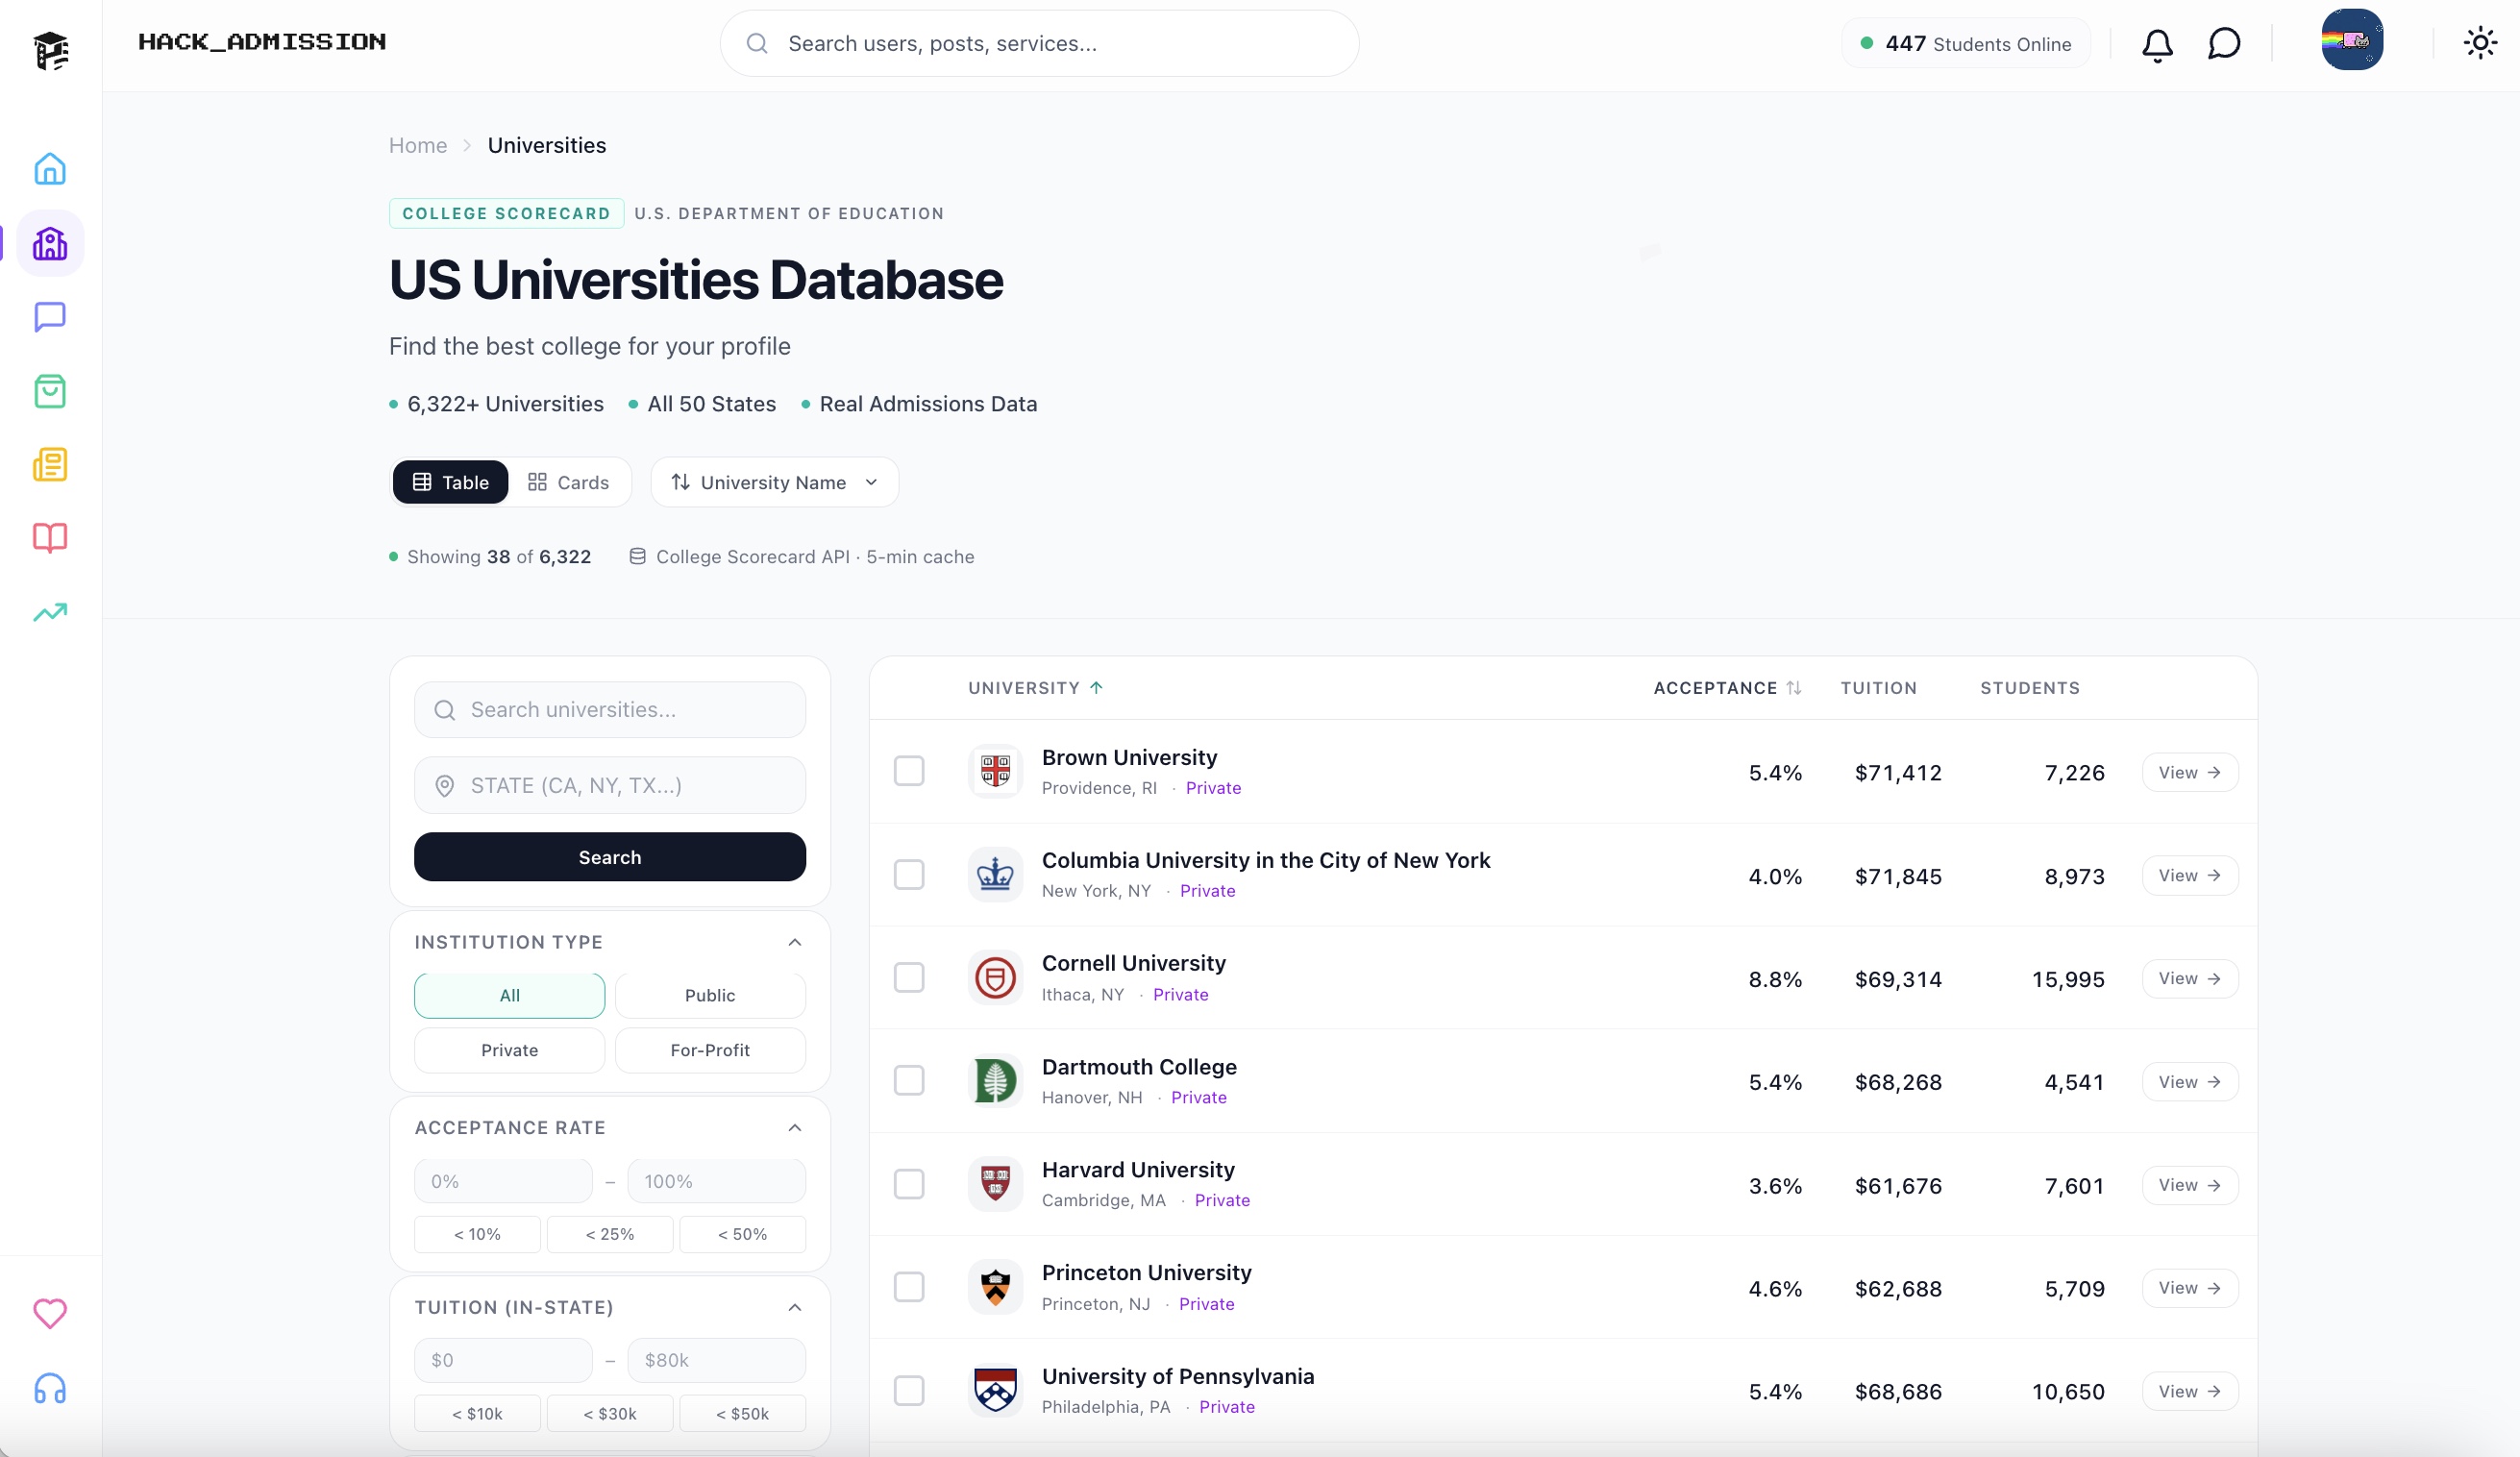This screenshot has height=1457, width=2520.
Task: Open the trending stats icon in sidebar
Action: tap(50, 612)
